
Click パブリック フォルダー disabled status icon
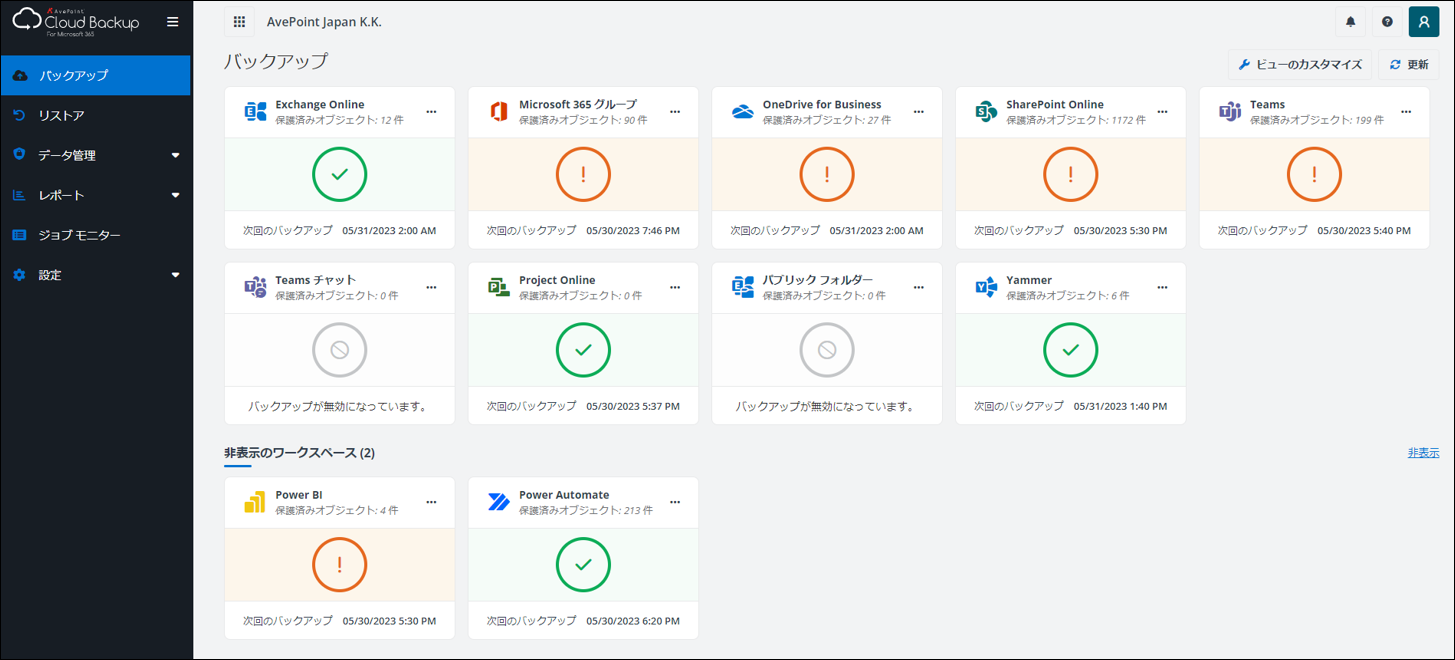(x=827, y=350)
